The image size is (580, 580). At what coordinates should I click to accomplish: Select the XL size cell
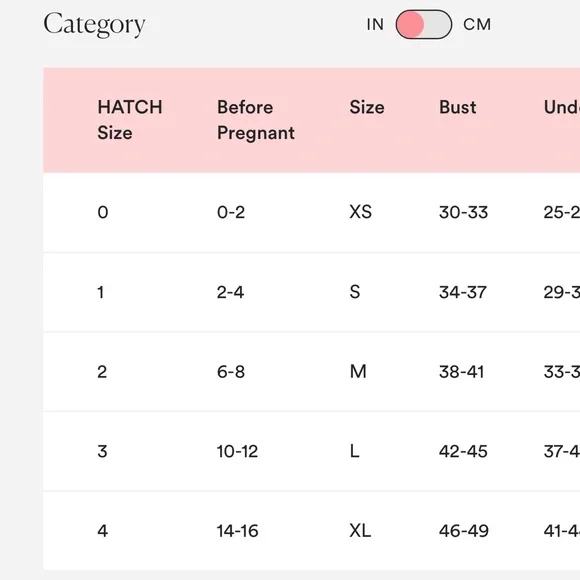point(360,531)
